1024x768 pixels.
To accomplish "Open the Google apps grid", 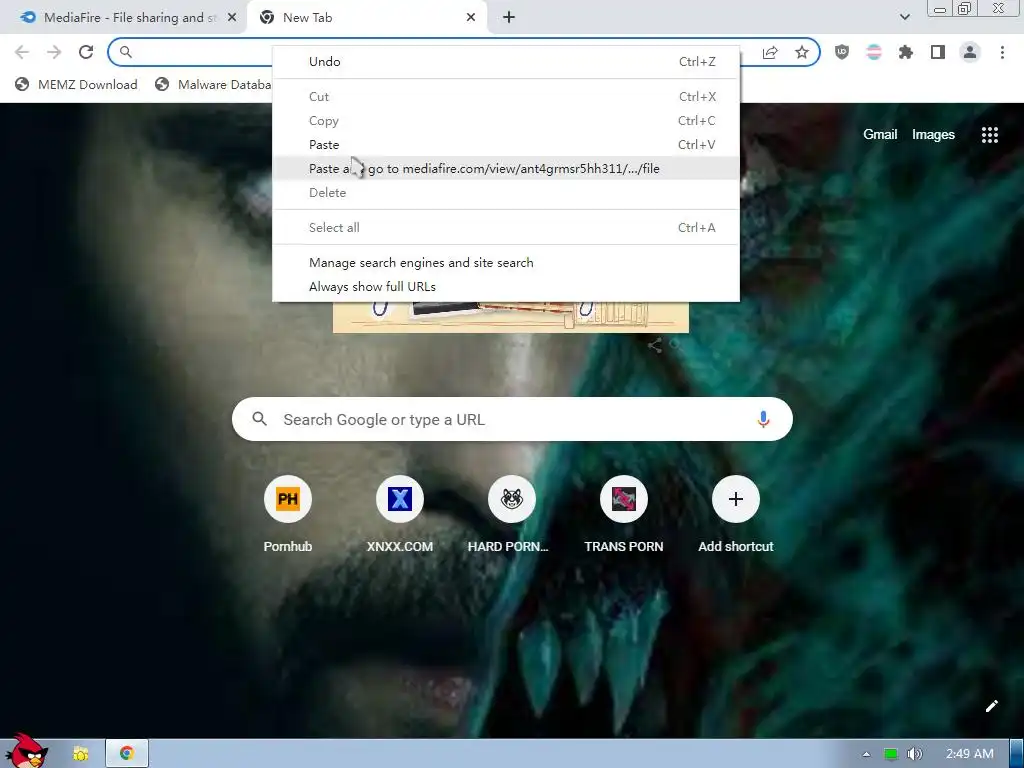I will pyautogui.click(x=989, y=135).
